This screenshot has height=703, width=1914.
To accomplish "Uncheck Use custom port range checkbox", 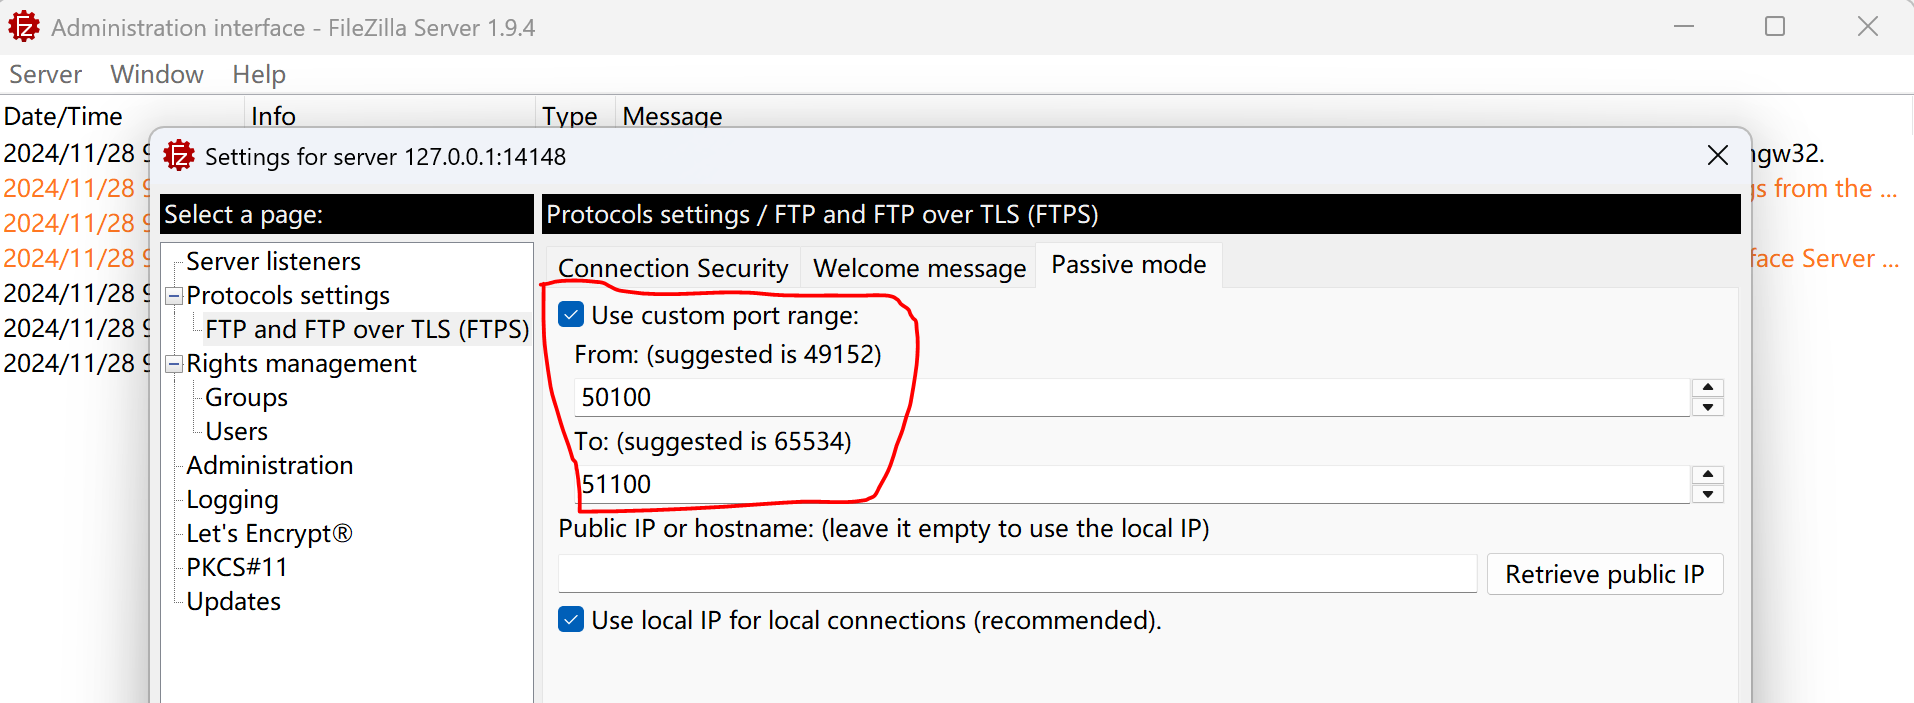I will pos(571,315).
